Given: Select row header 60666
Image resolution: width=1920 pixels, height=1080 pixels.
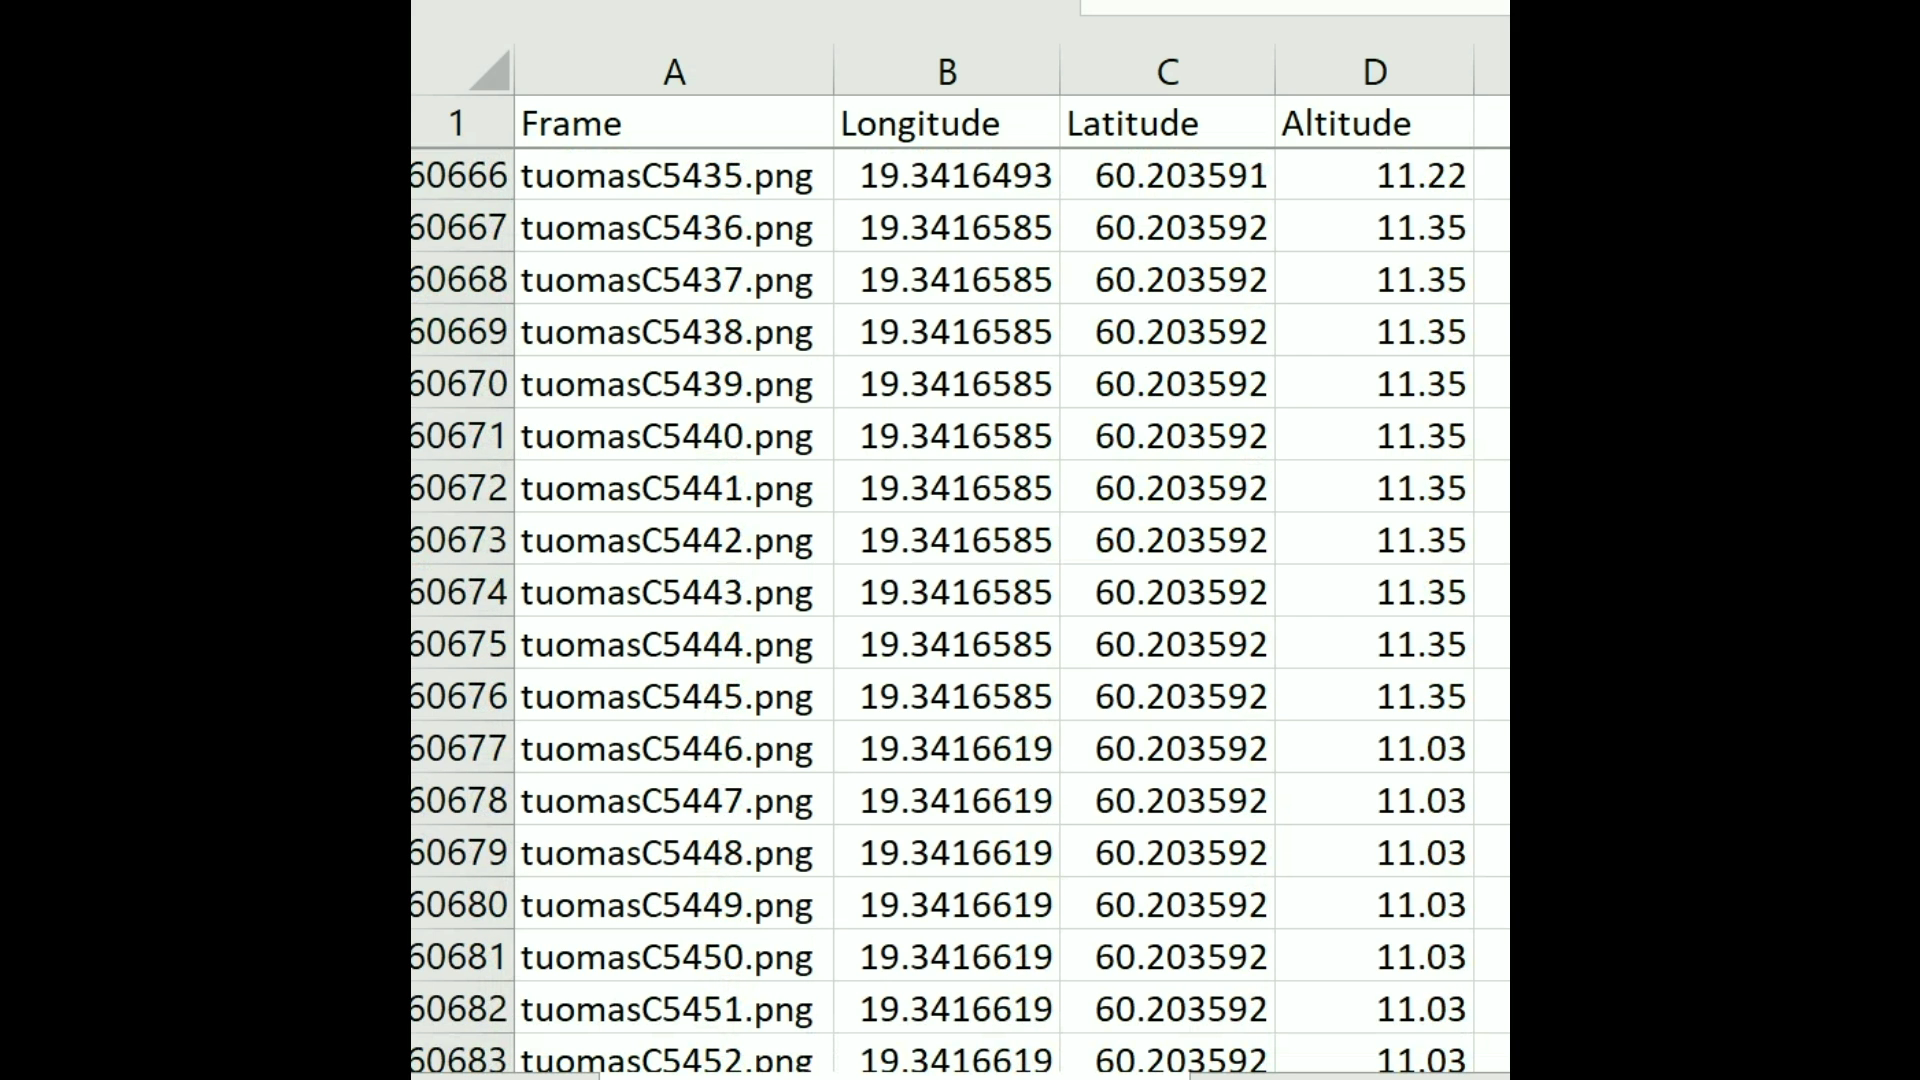Looking at the screenshot, I should [x=462, y=175].
